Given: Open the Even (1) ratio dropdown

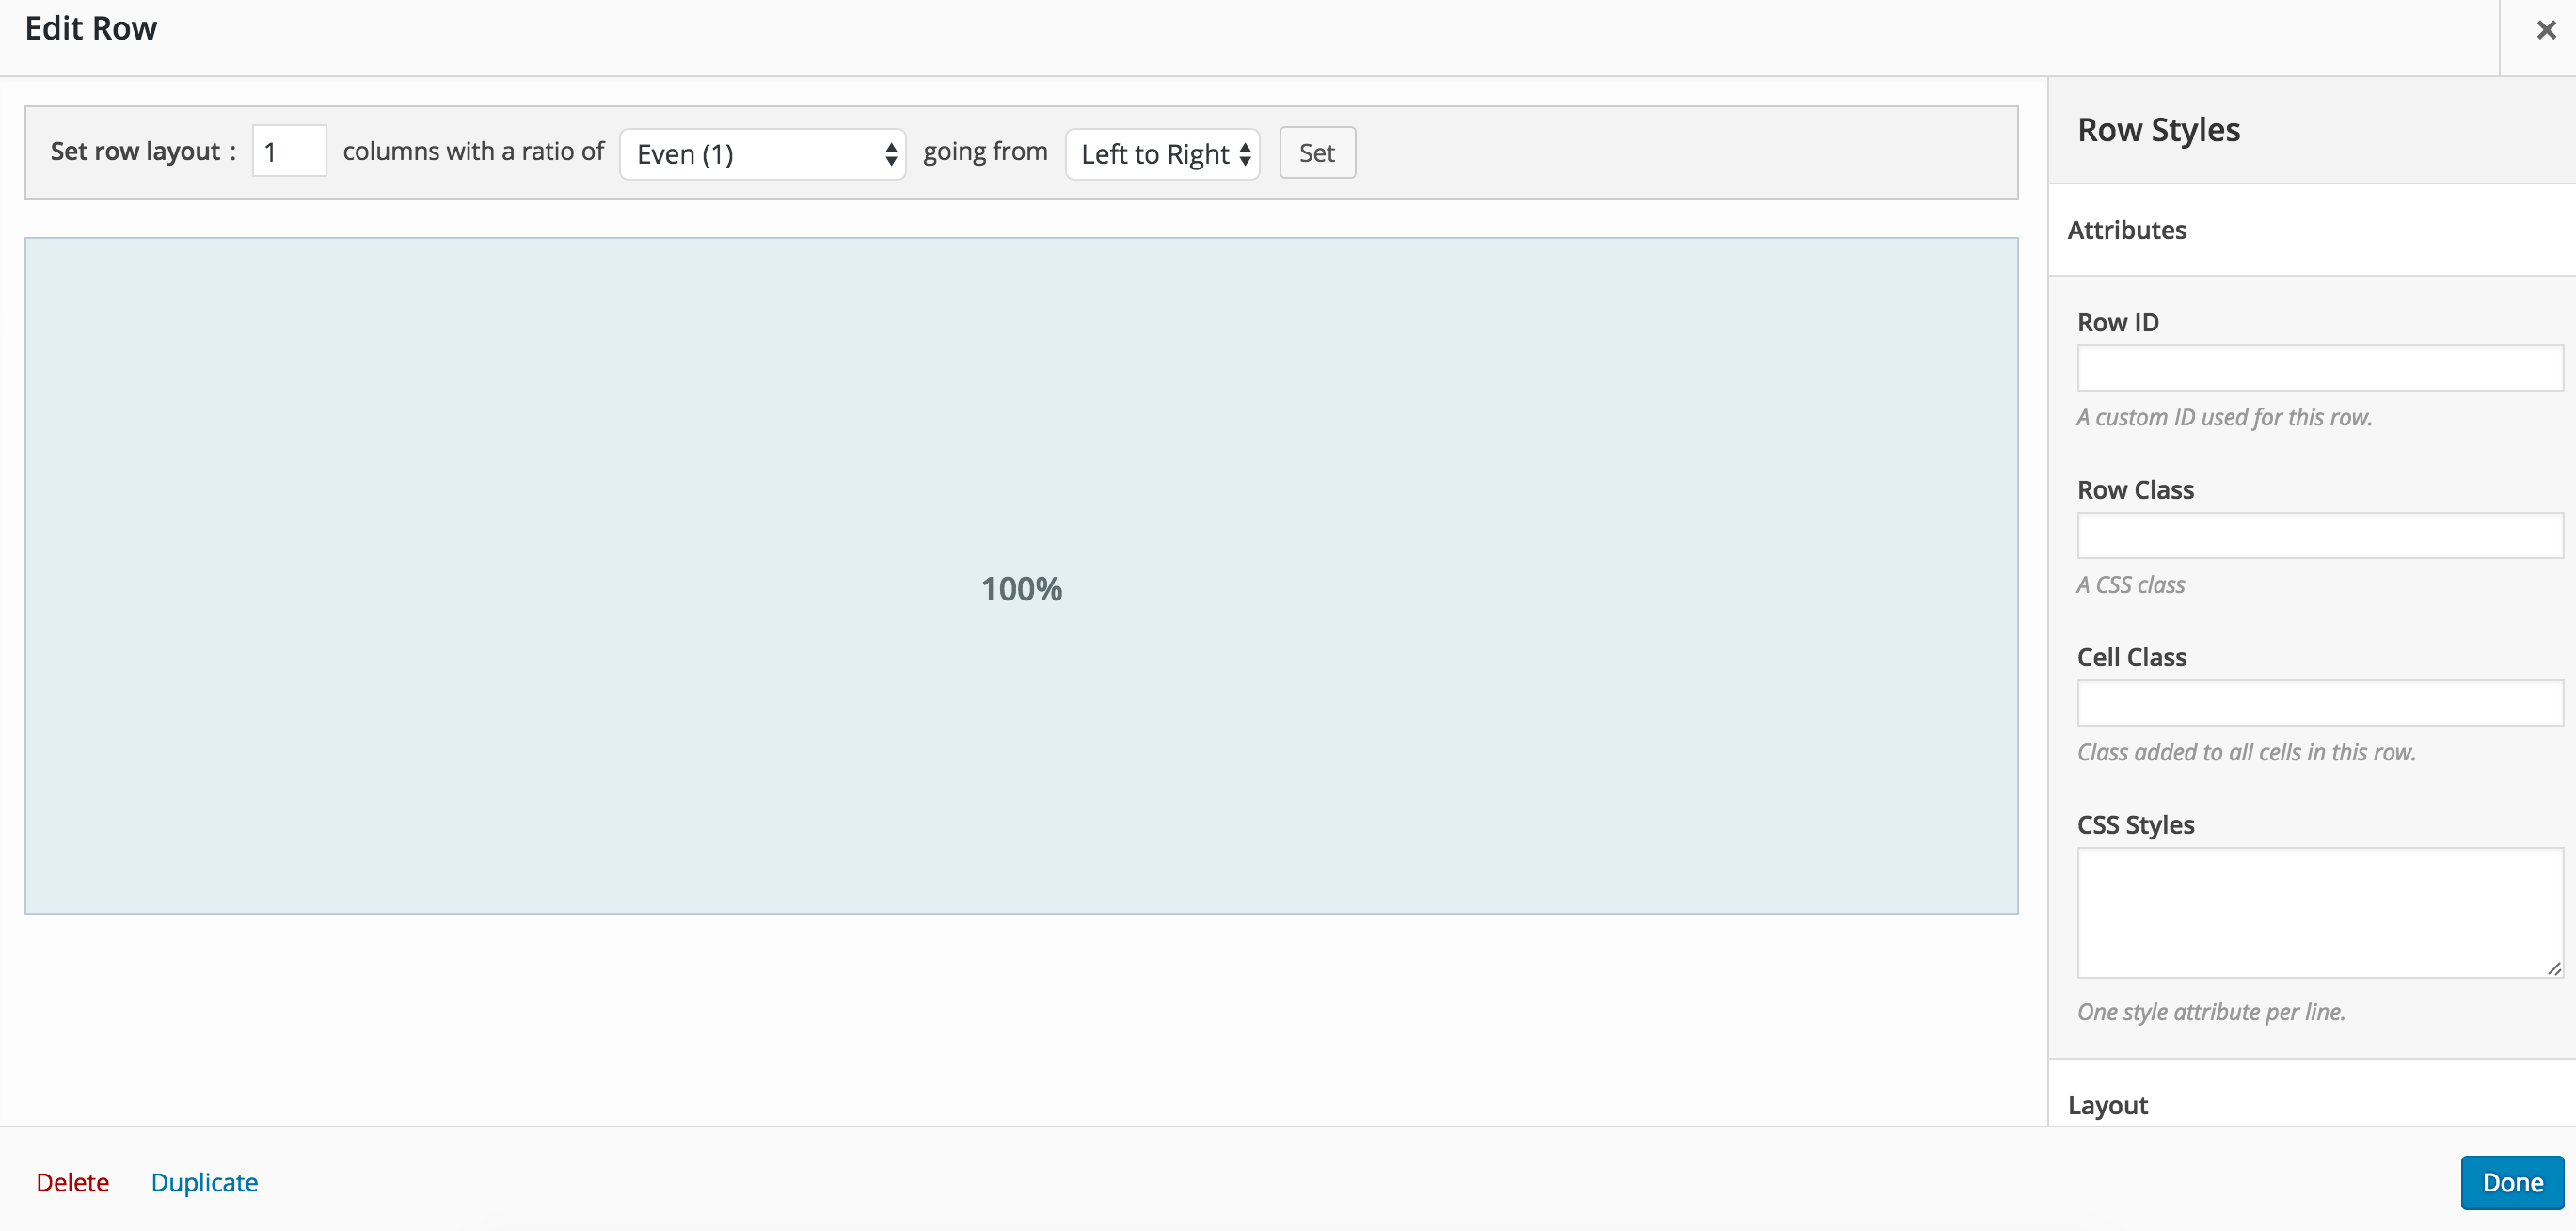Looking at the screenshot, I should 763,154.
